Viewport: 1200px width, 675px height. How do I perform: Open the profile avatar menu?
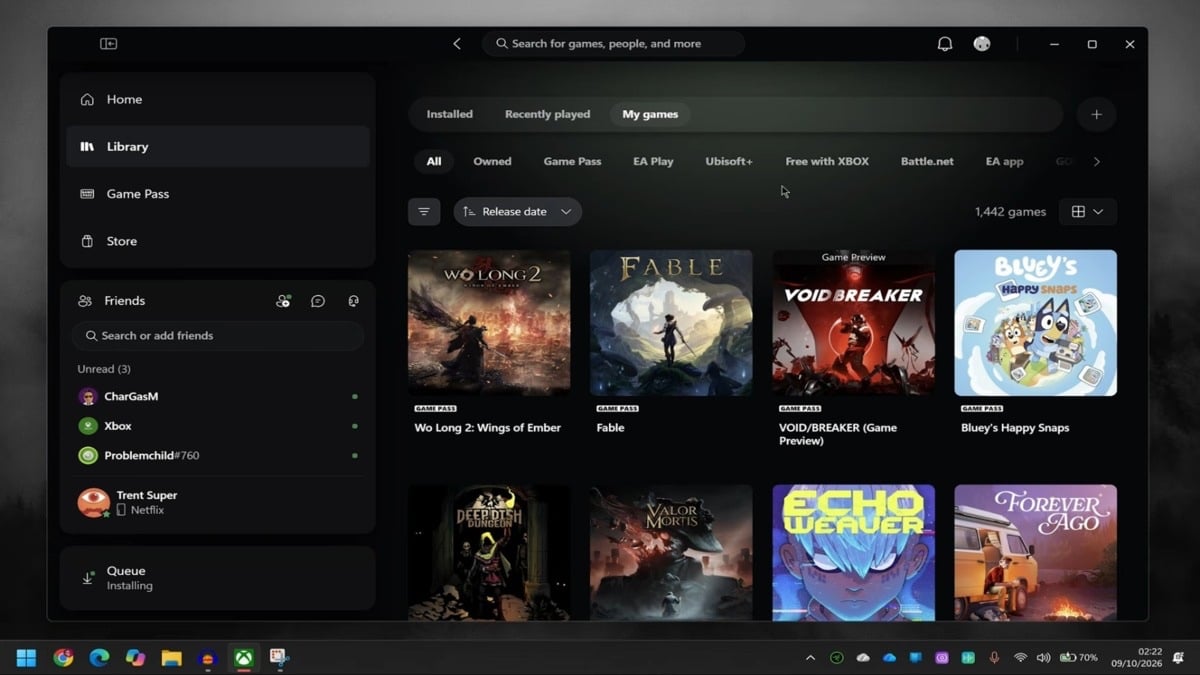[982, 44]
